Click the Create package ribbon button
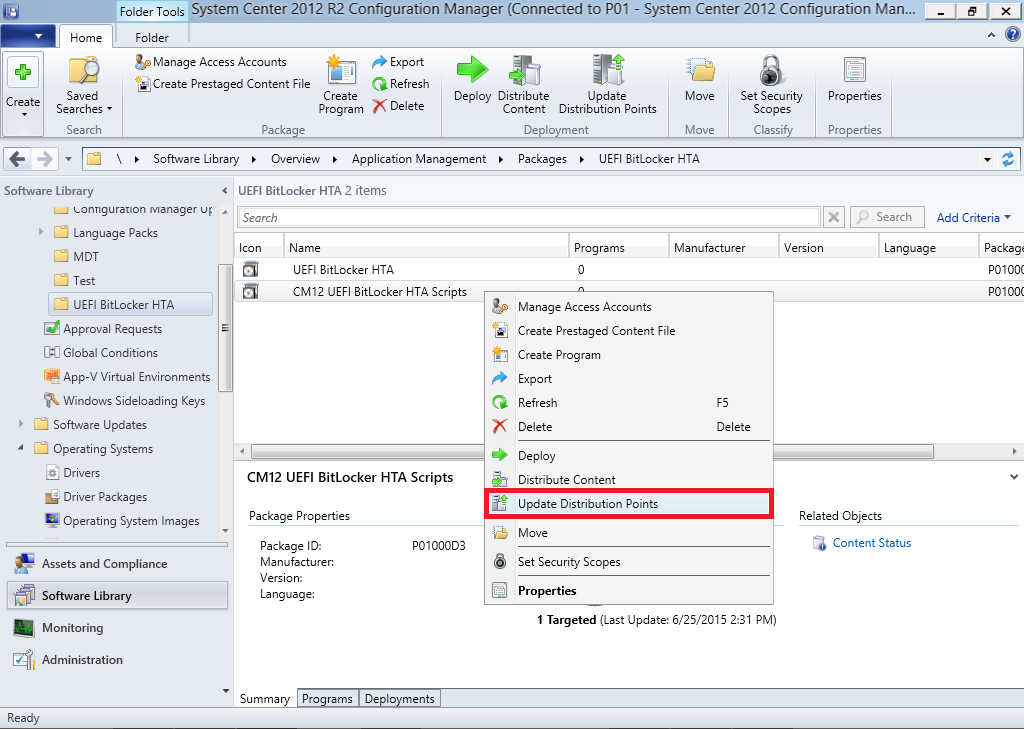The image size is (1024, 729). click(24, 92)
